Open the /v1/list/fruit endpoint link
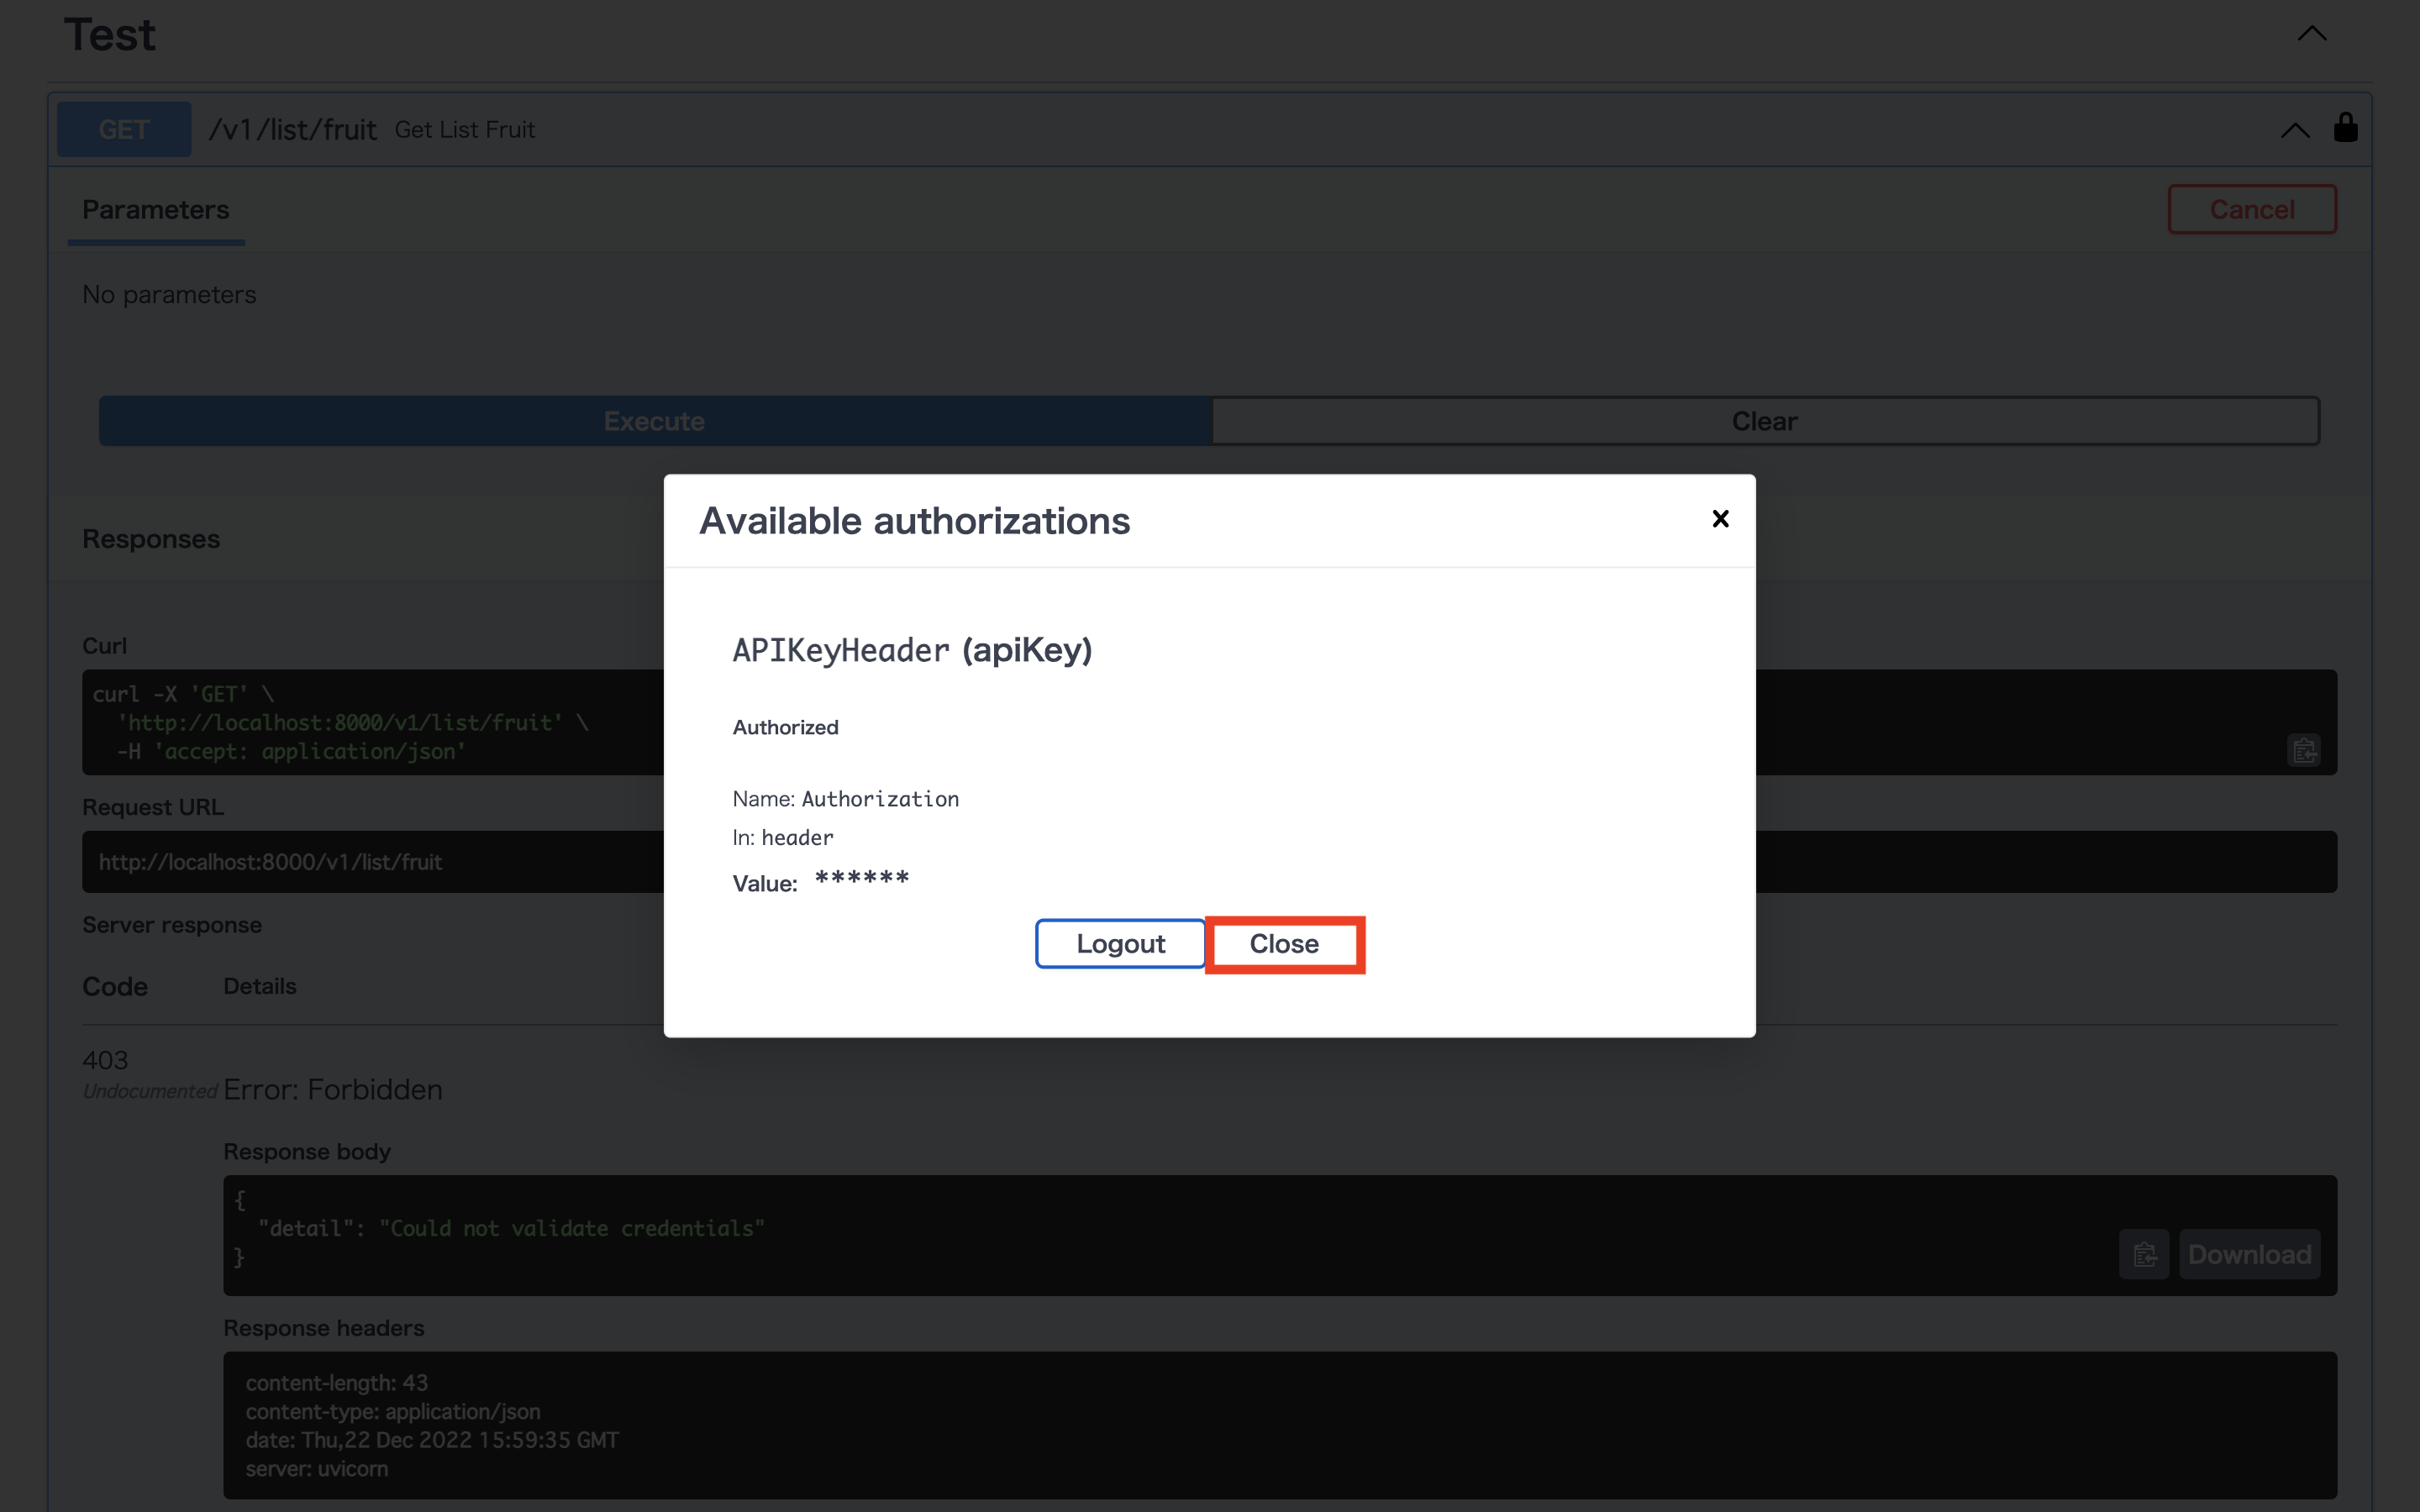2420x1512 pixels. click(x=291, y=128)
